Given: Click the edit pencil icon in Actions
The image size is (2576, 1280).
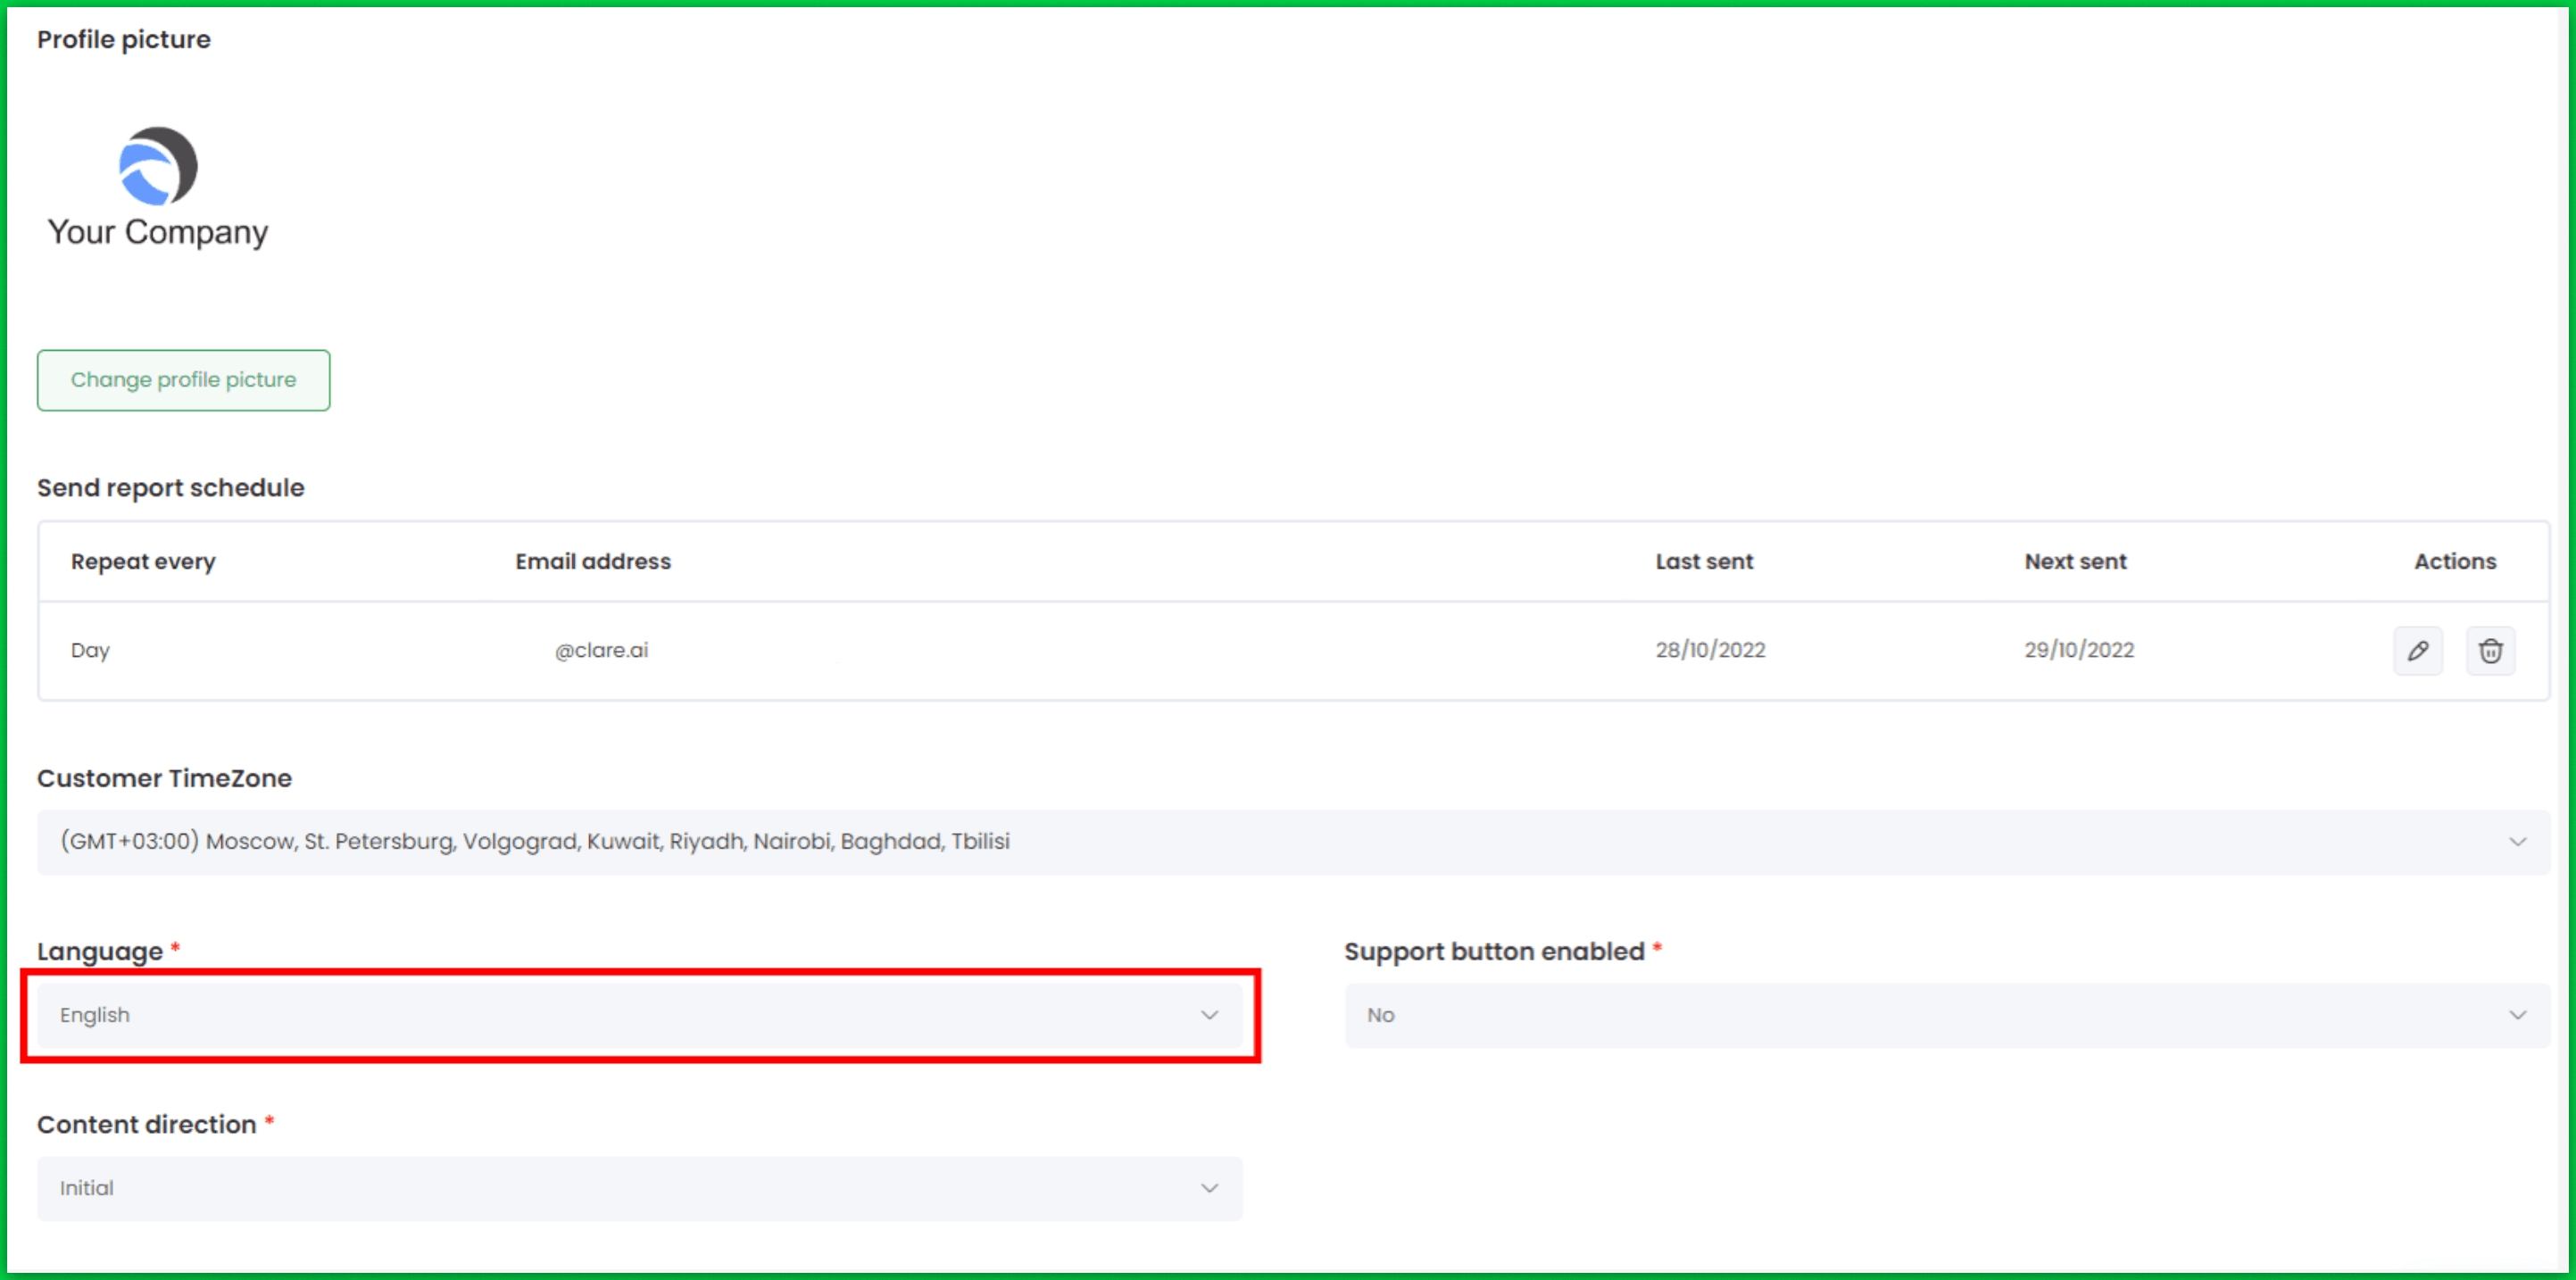Looking at the screenshot, I should click(x=2417, y=651).
